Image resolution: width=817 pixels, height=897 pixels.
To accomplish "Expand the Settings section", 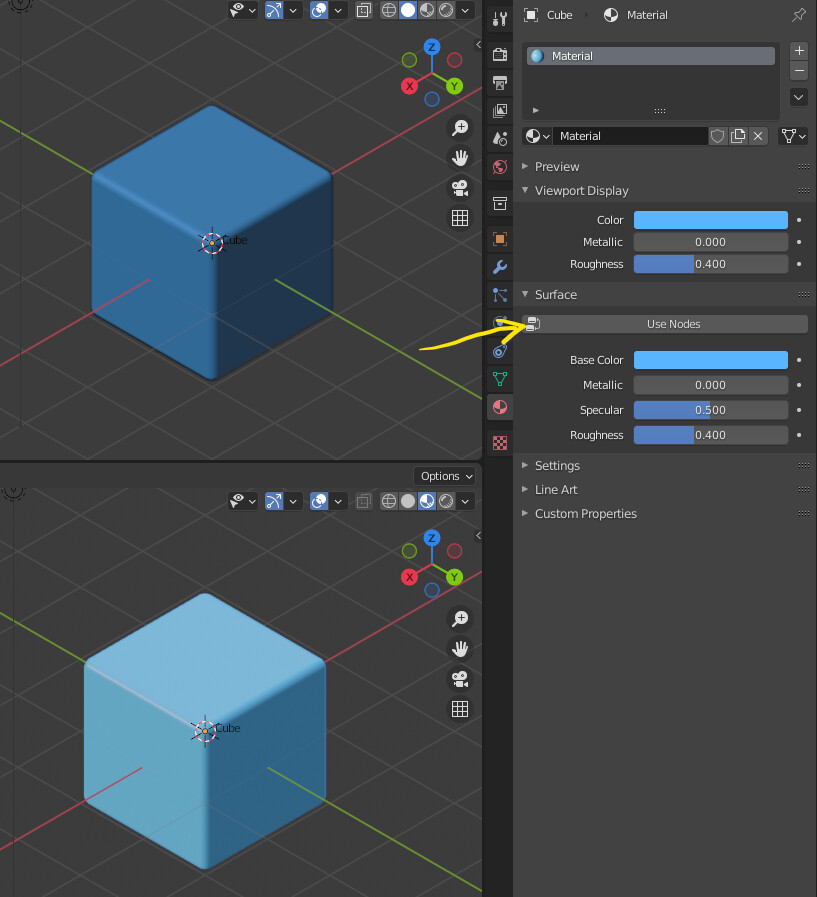I will (x=556, y=465).
